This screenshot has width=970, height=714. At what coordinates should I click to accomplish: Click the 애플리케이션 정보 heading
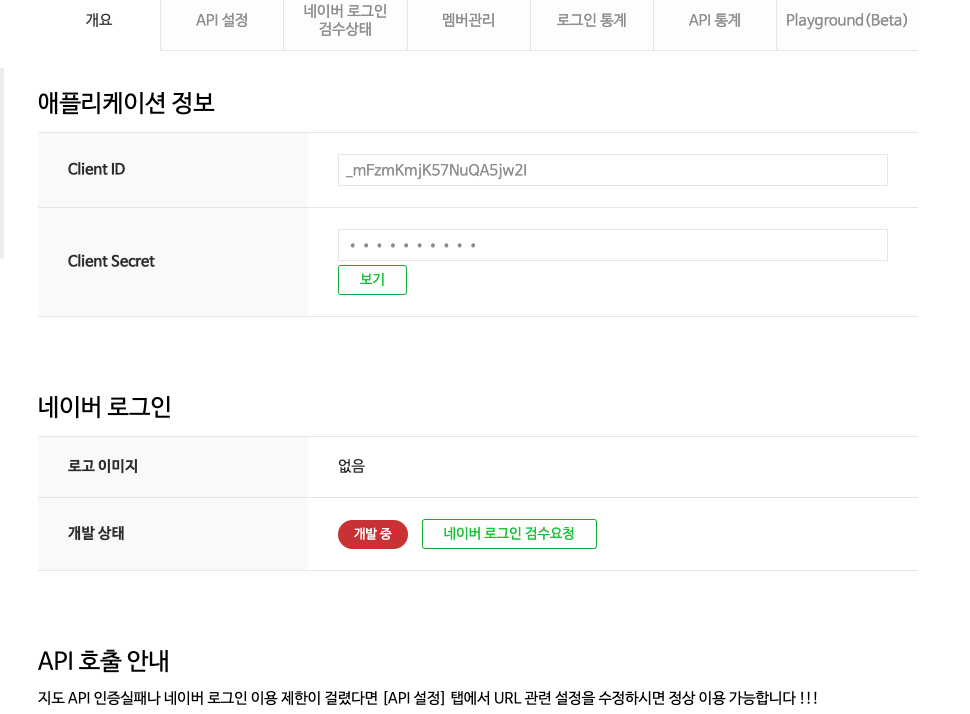tap(126, 103)
